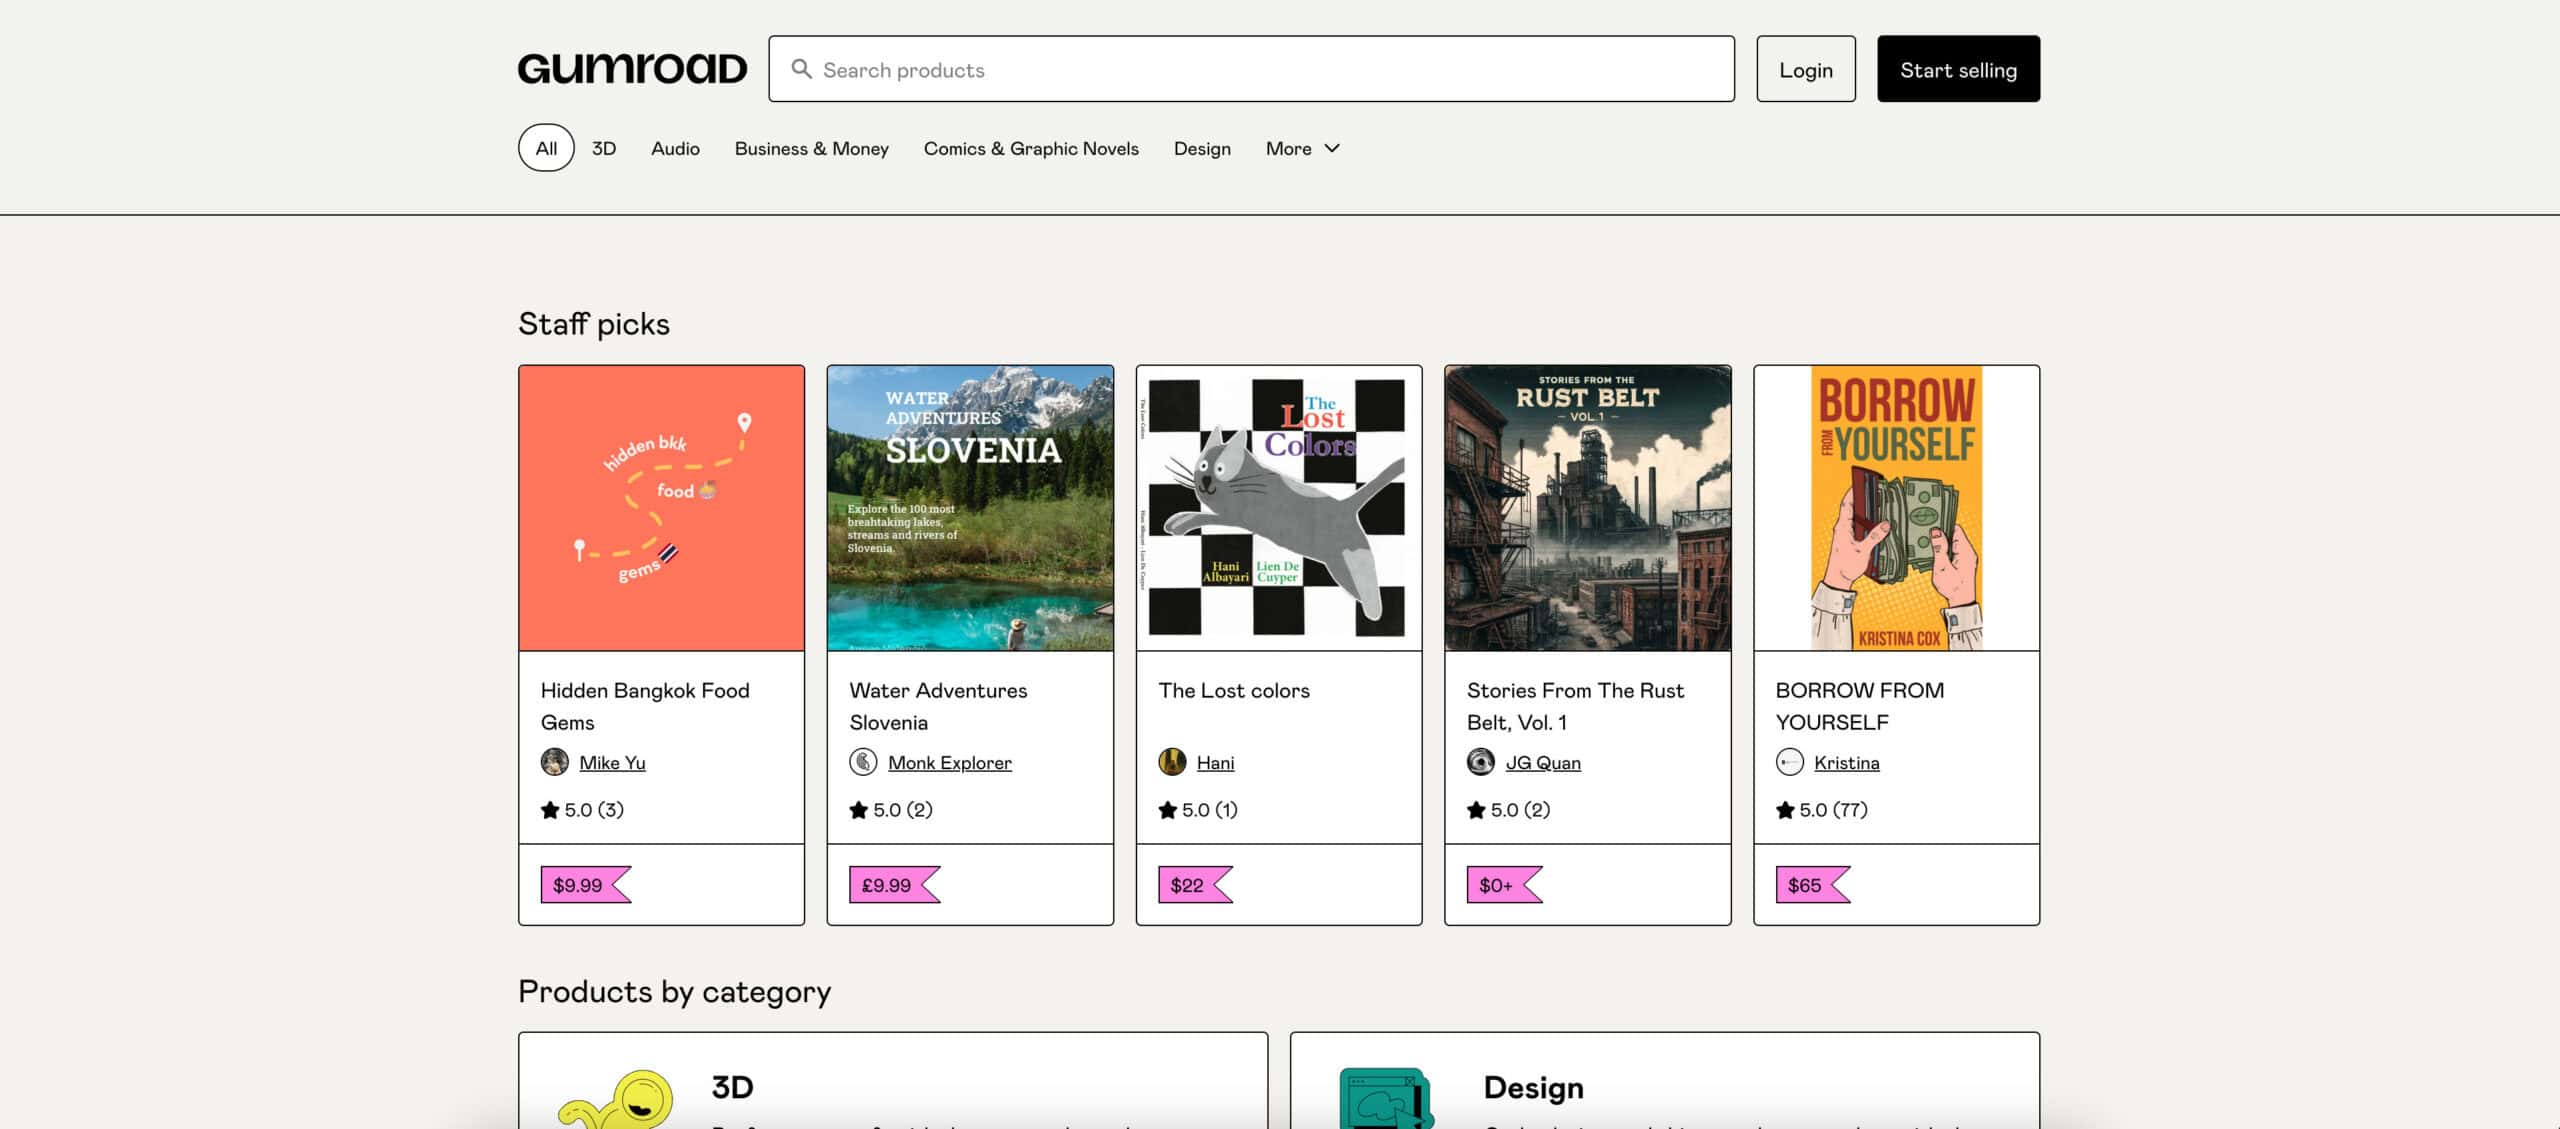Click Monk Explorer's avatar icon
The image size is (2560, 1129).
[x=864, y=762]
